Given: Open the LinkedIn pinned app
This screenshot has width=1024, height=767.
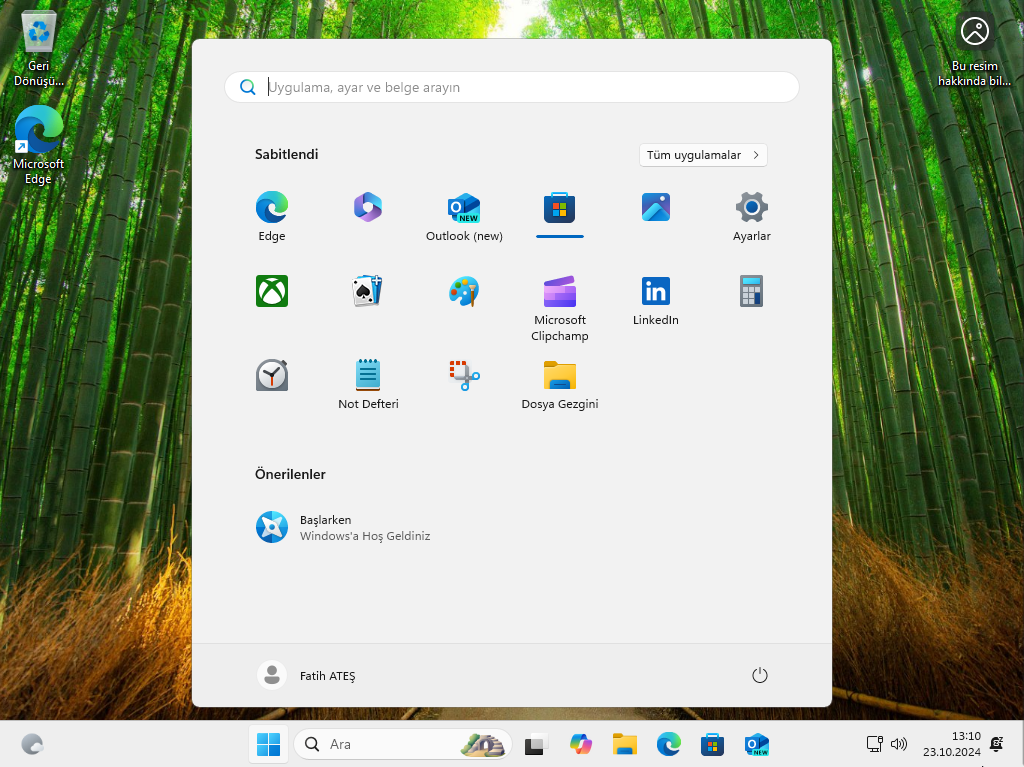Looking at the screenshot, I should pos(655,291).
